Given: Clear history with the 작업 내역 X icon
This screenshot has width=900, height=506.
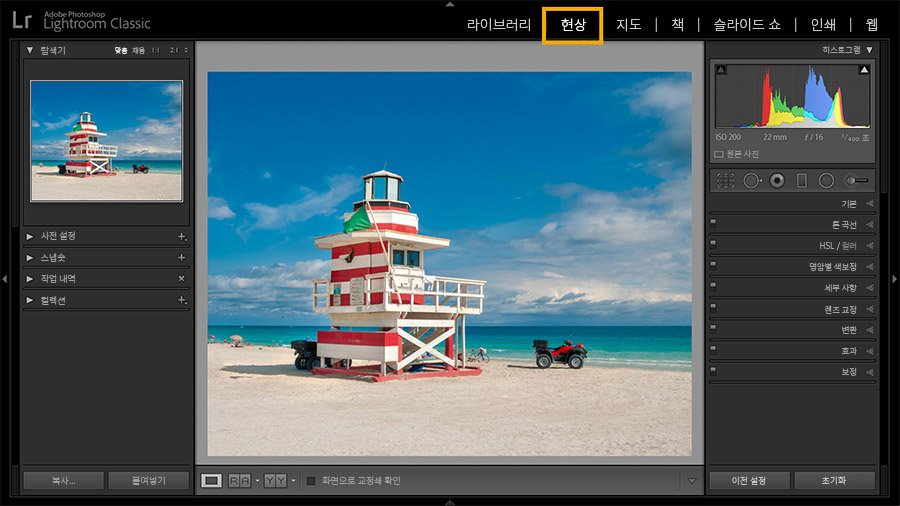Looking at the screenshot, I should 181,279.
